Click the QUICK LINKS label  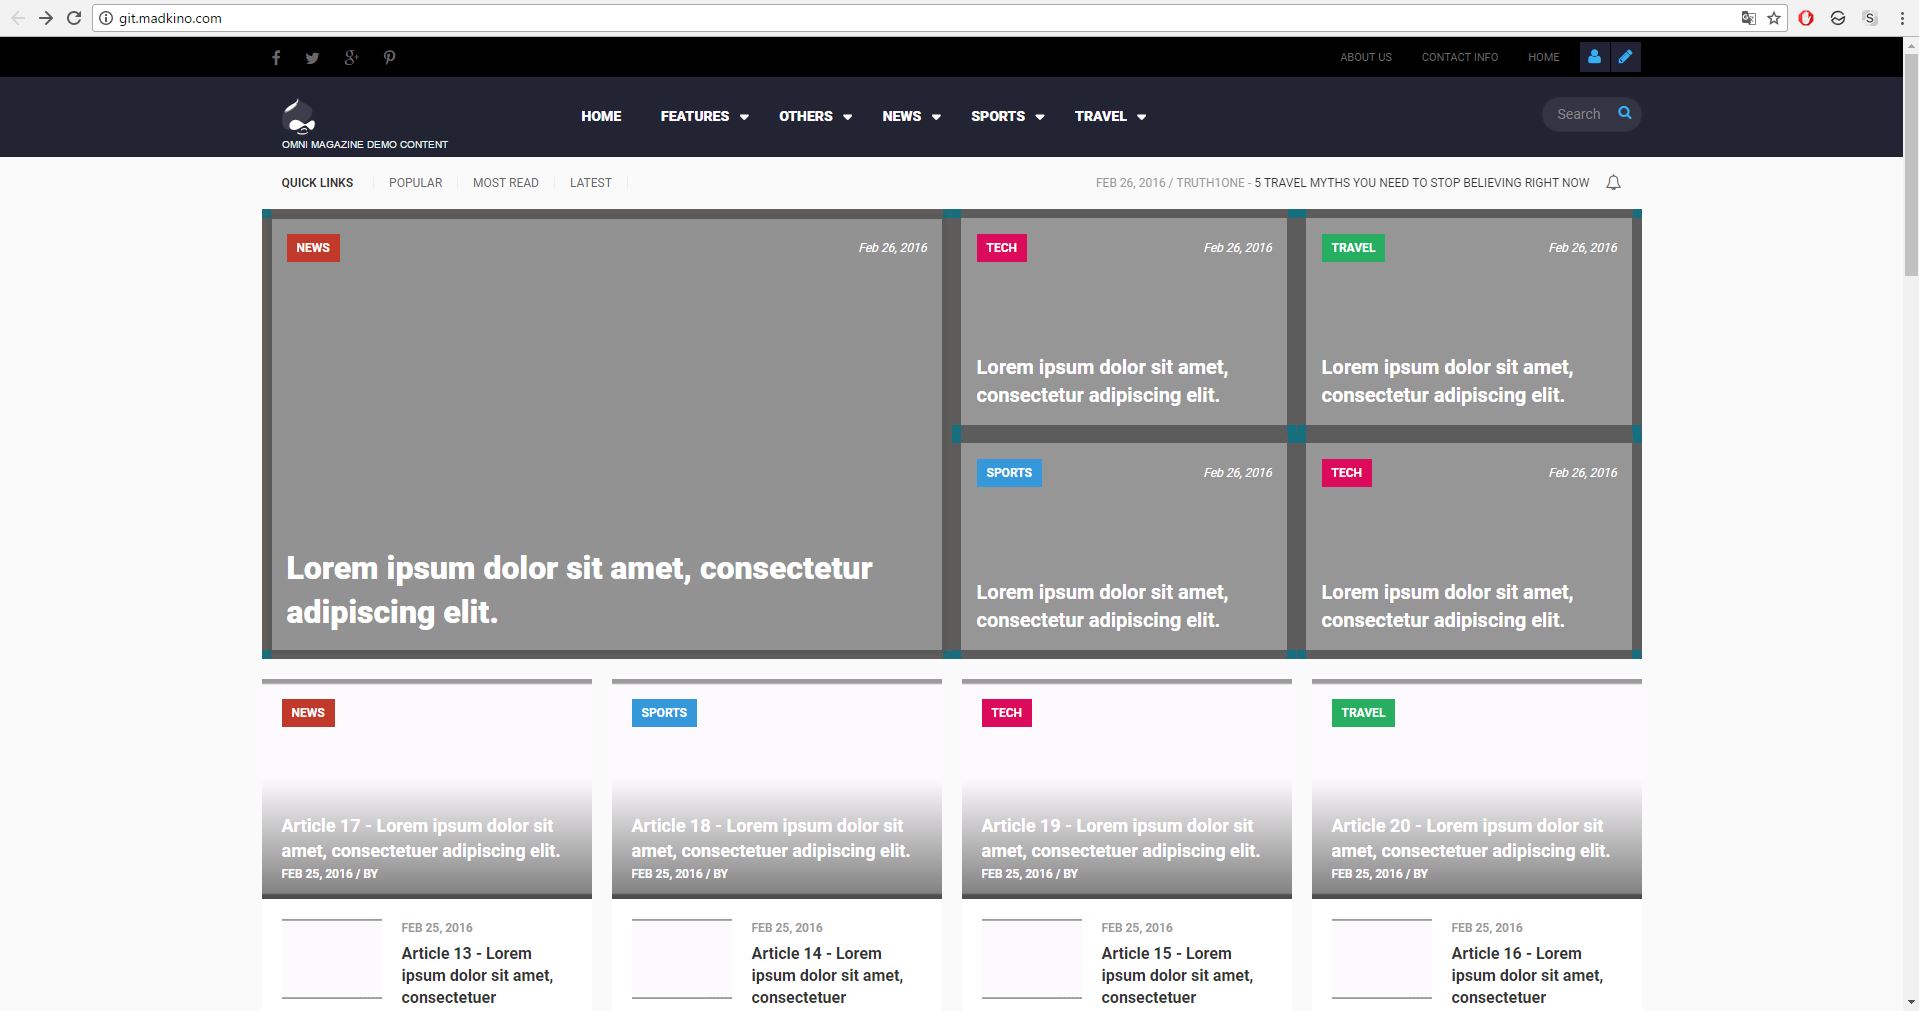[317, 183]
